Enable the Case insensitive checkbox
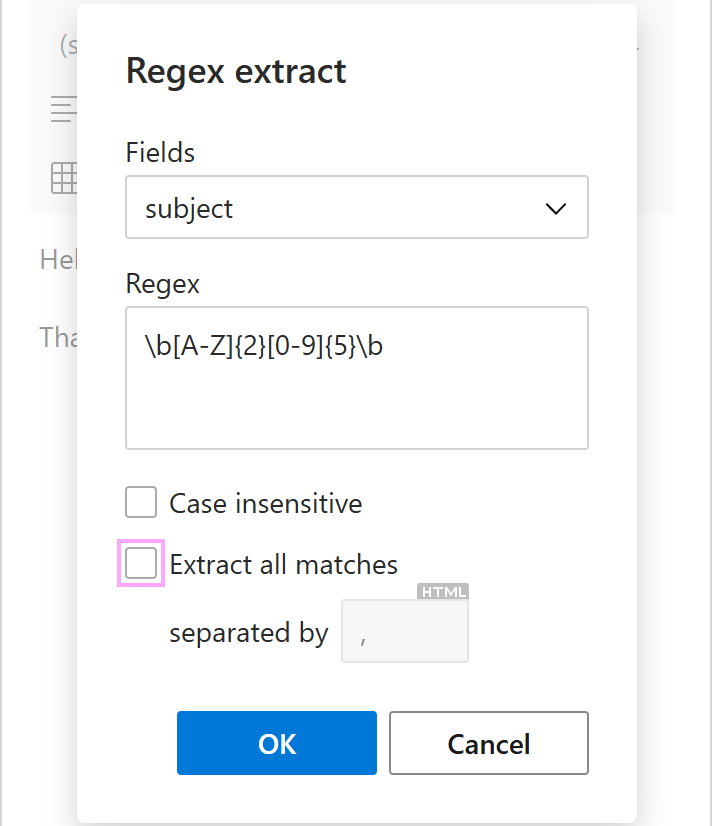 141,502
